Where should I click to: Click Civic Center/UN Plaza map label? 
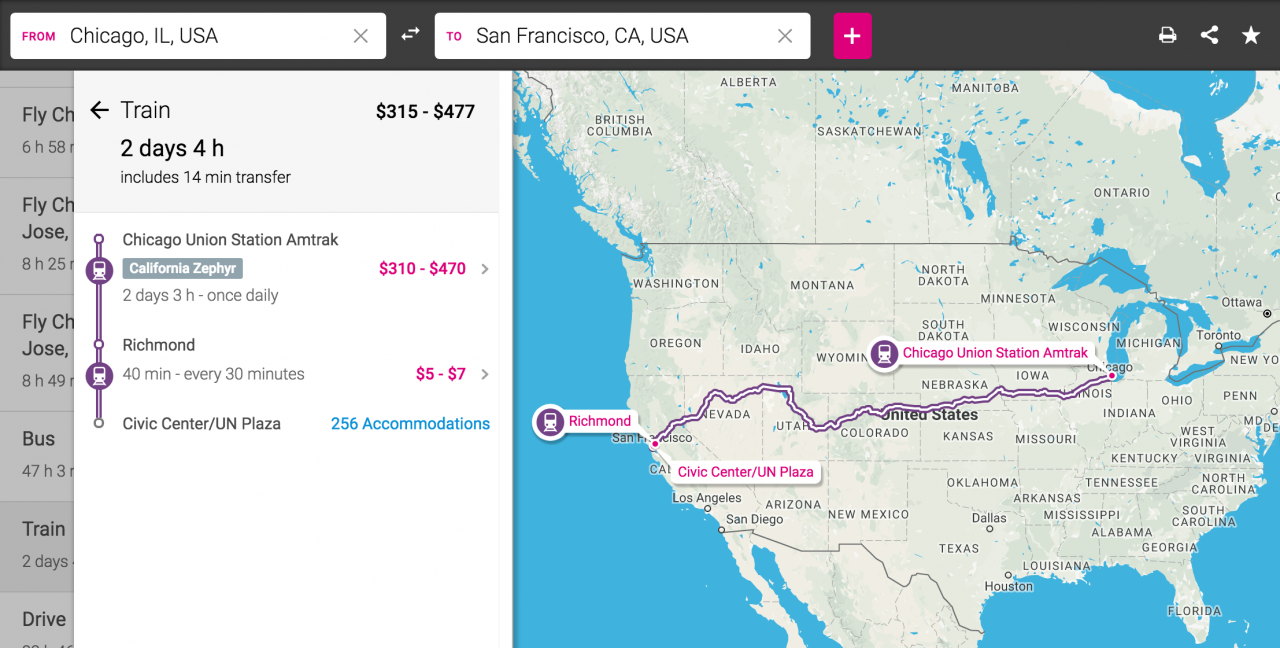(745, 472)
